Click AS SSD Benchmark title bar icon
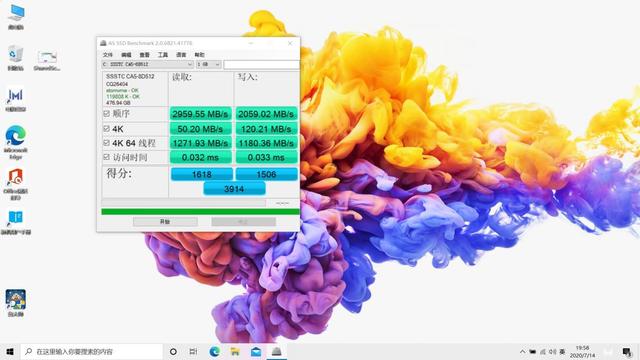Image resolution: width=640 pixels, height=360 pixels. [103, 43]
